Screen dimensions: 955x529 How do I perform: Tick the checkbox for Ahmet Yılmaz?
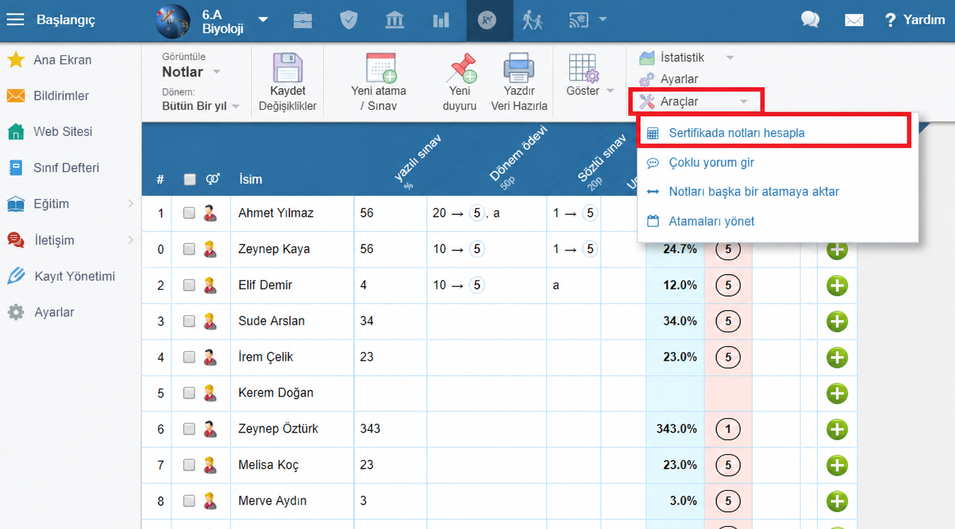point(189,213)
